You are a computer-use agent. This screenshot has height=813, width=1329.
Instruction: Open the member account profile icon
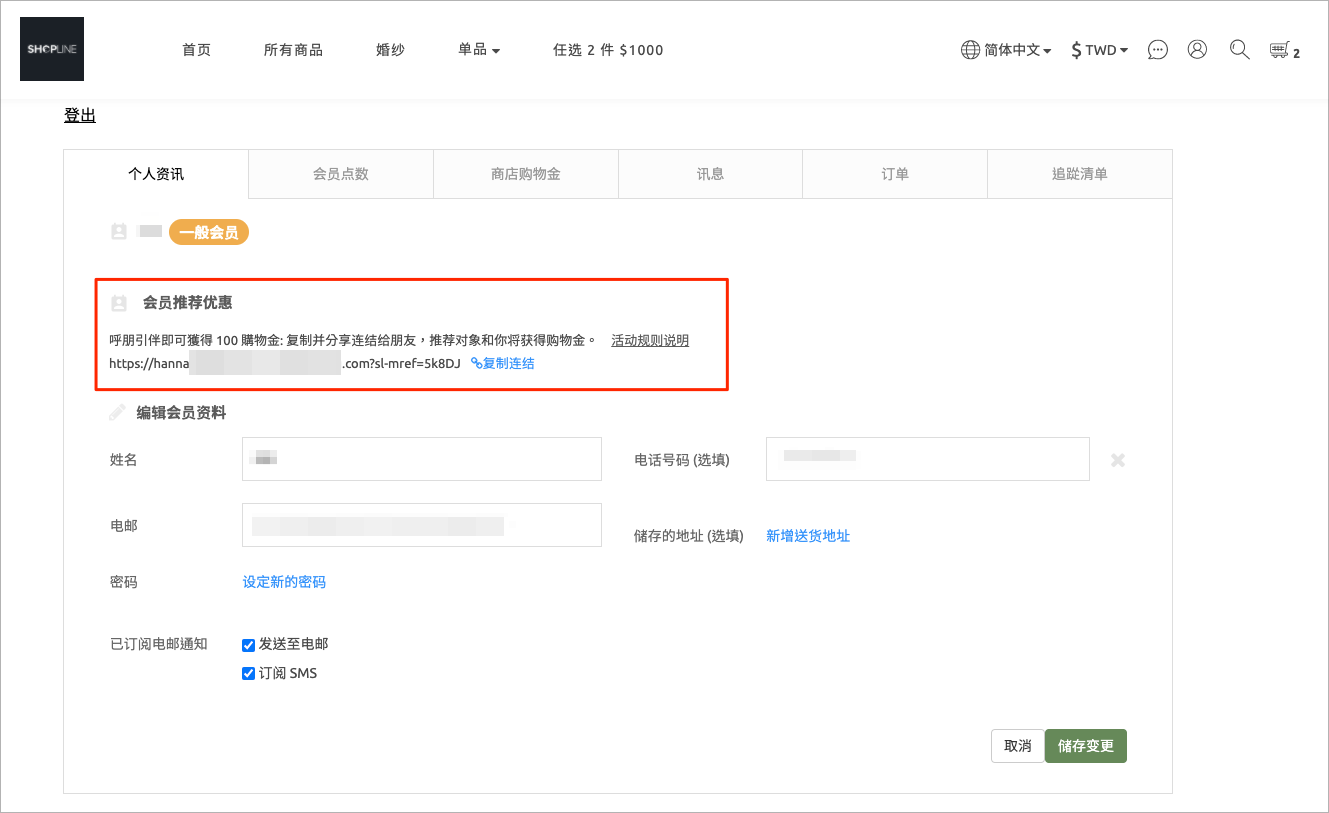pyautogui.click(x=1197, y=49)
